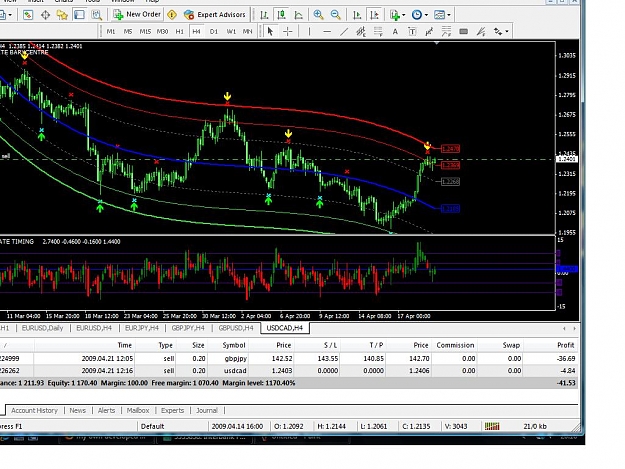Open the News terminal tab
Screen dimensions: 625x469
point(77,410)
